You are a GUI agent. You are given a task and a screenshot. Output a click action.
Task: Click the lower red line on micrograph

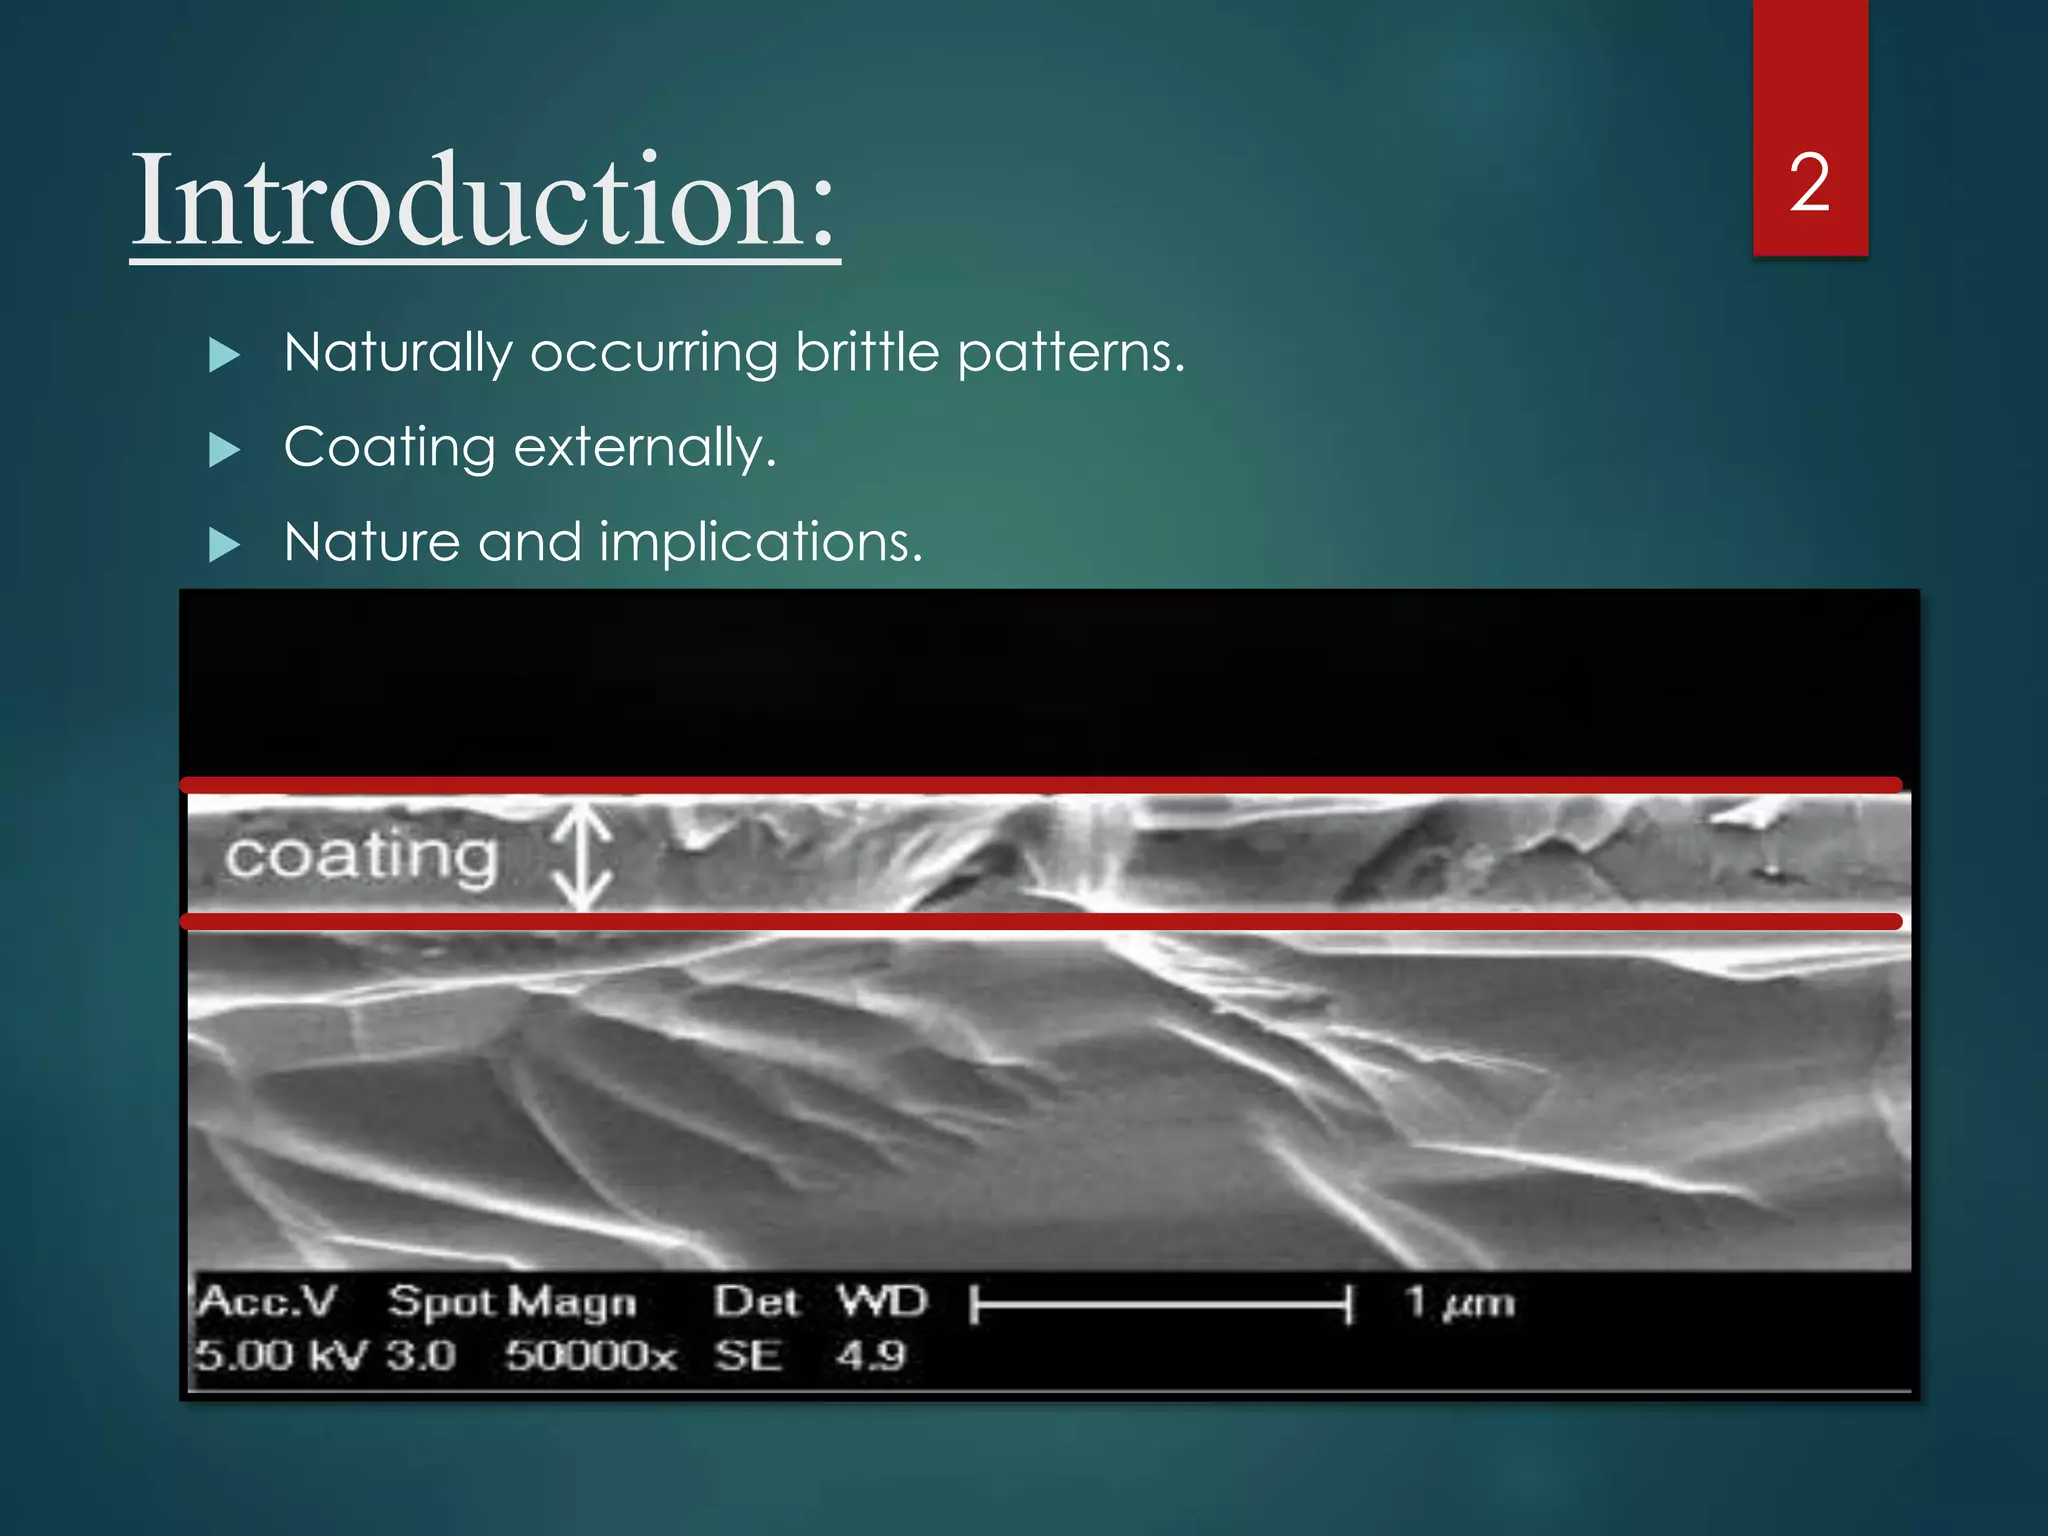click(x=1040, y=921)
